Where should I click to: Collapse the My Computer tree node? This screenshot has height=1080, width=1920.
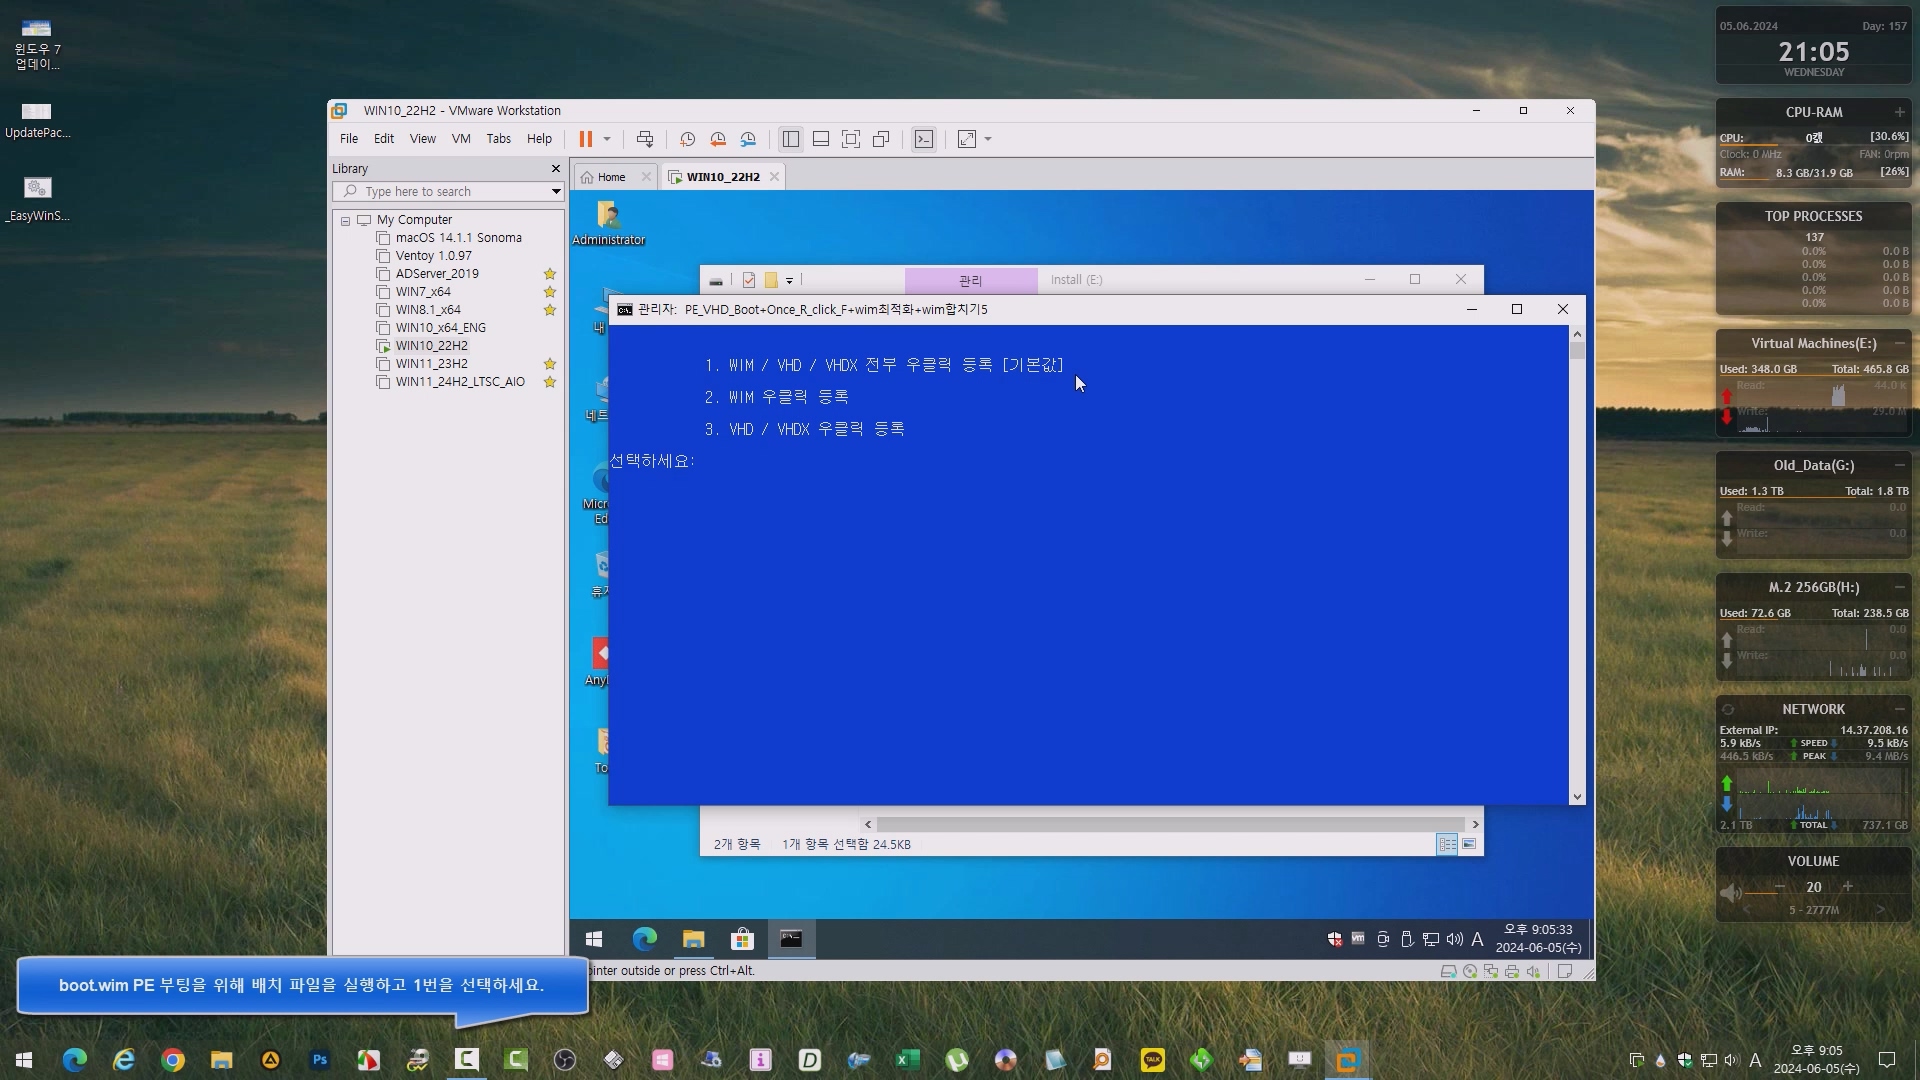pyautogui.click(x=345, y=220)
